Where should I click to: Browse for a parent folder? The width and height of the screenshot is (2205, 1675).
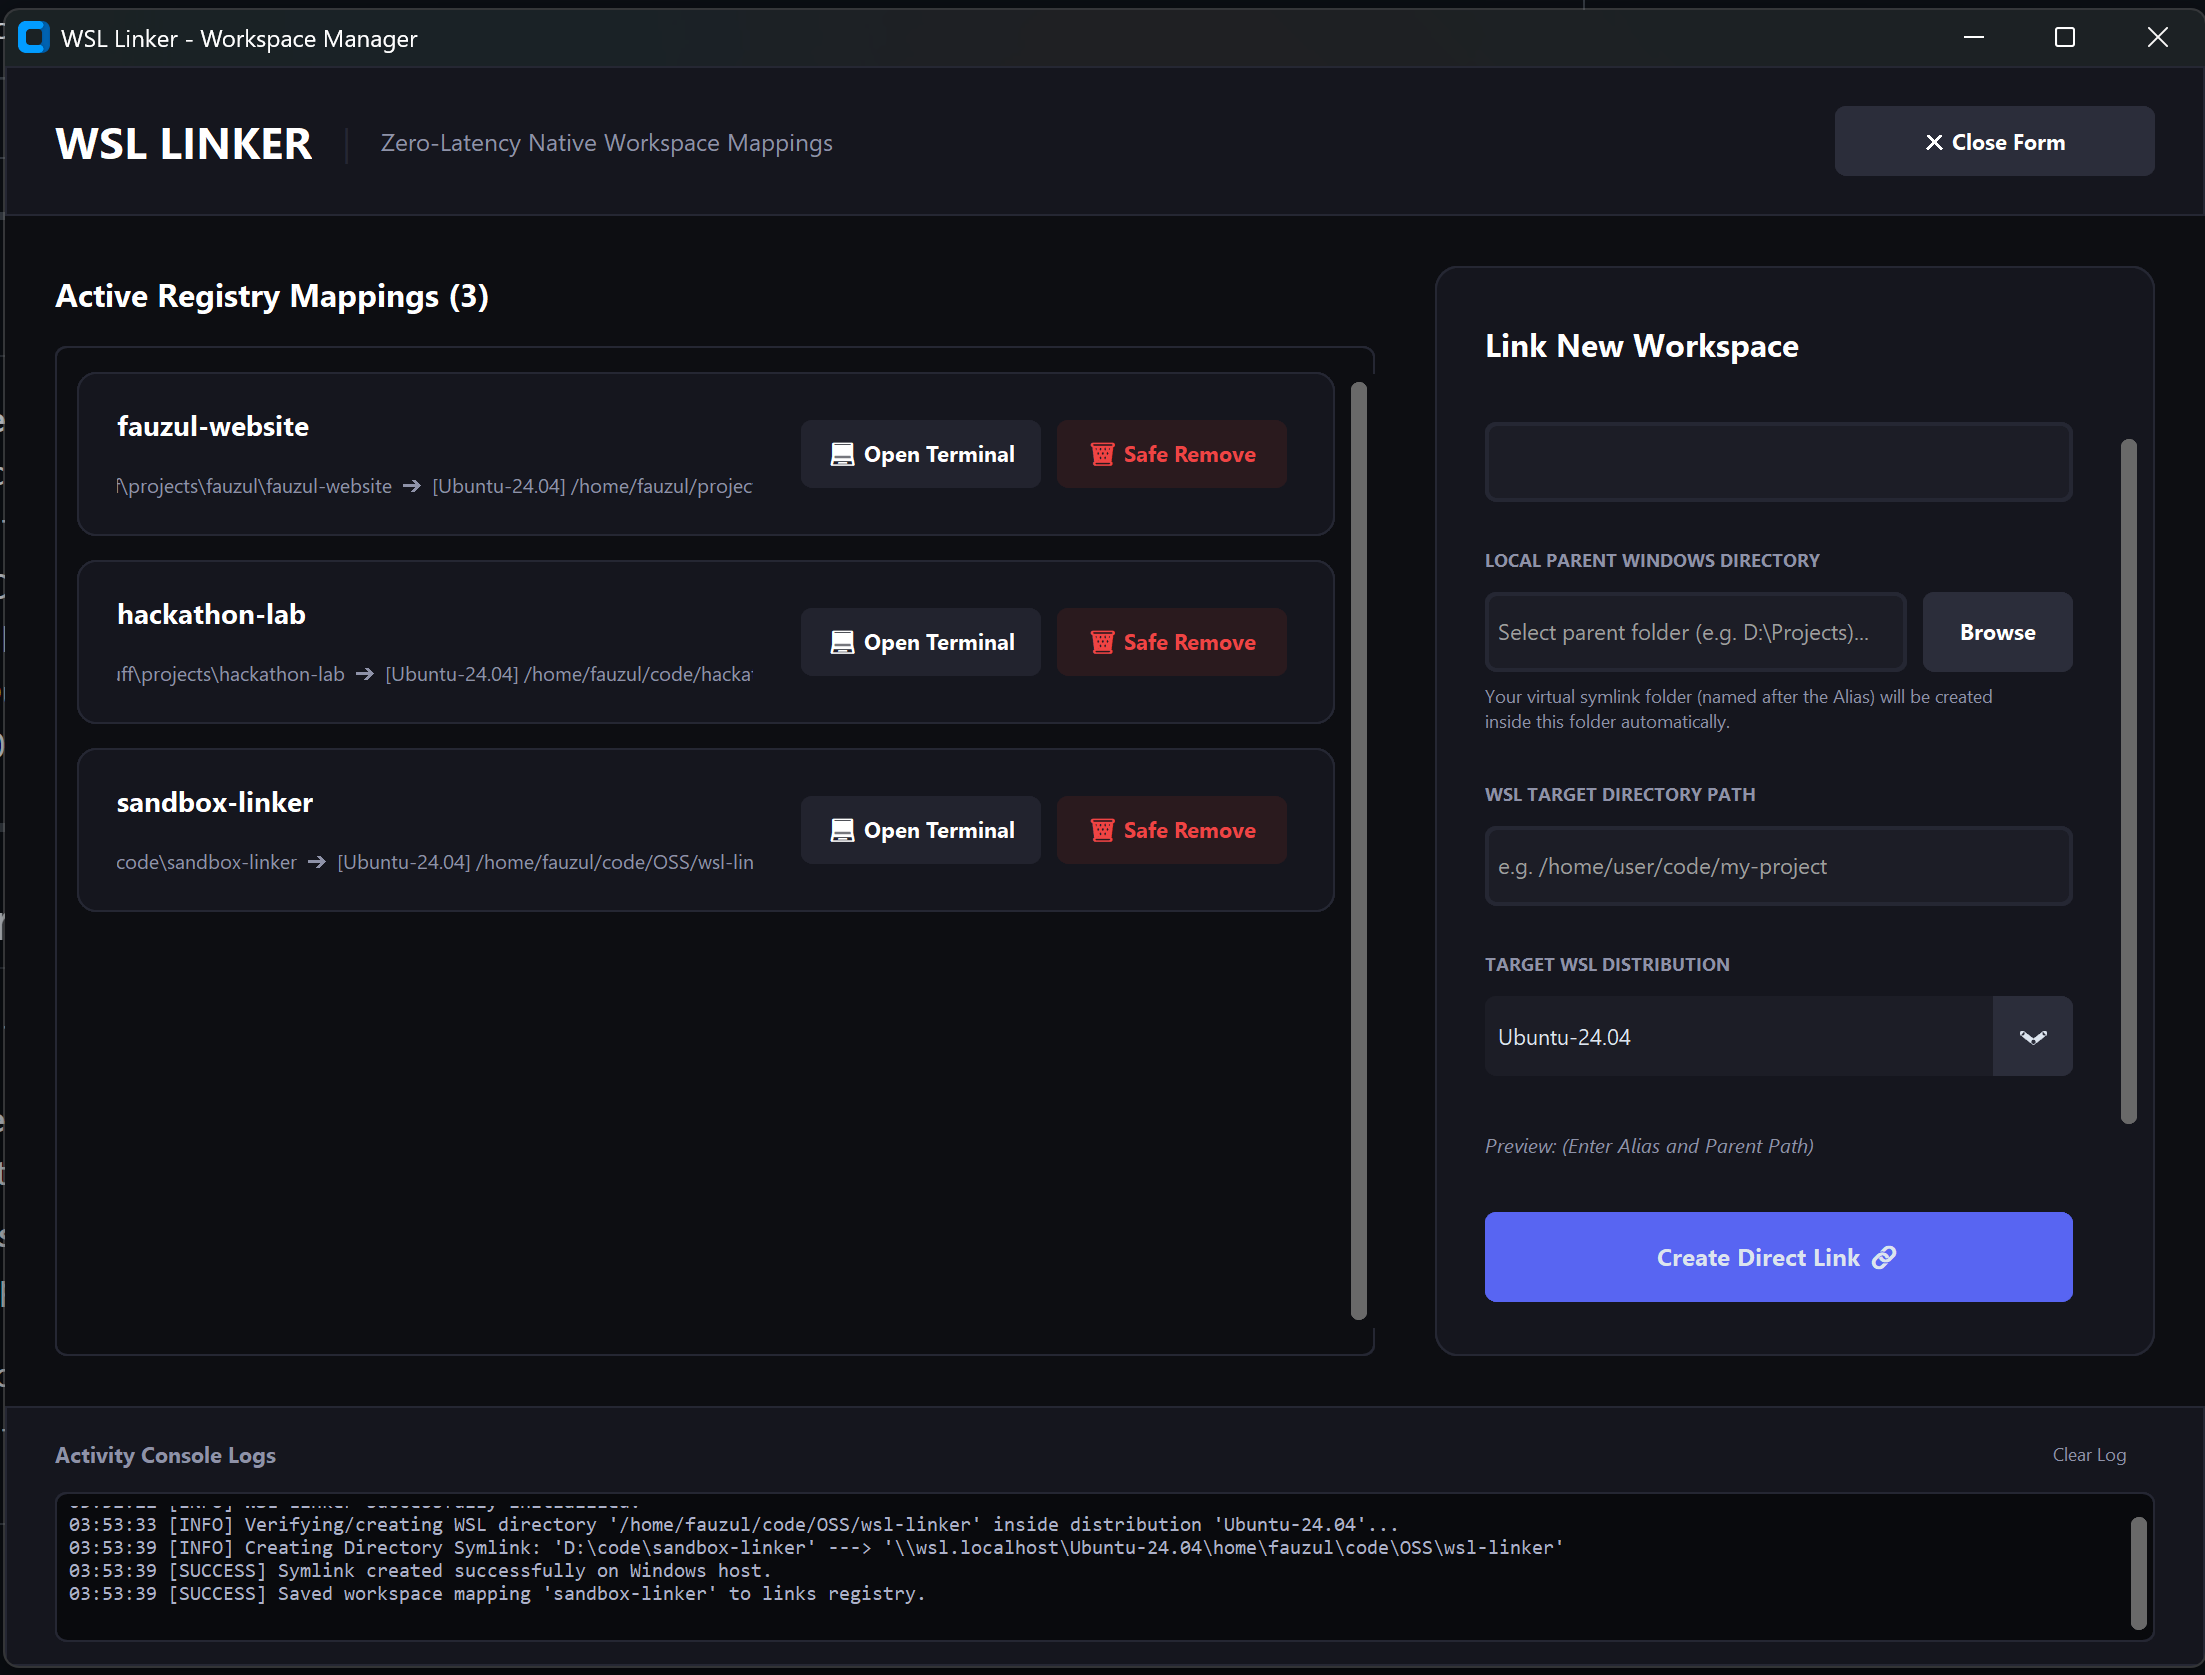[x=1997, y=632]
